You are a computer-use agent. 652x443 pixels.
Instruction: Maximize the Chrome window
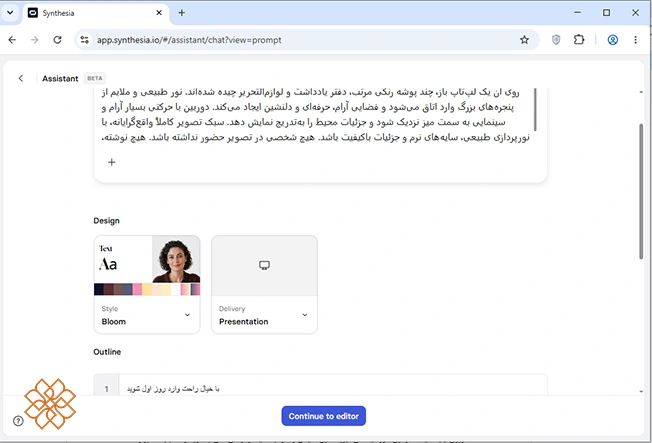pyautogui.click(x=606, y=13)
